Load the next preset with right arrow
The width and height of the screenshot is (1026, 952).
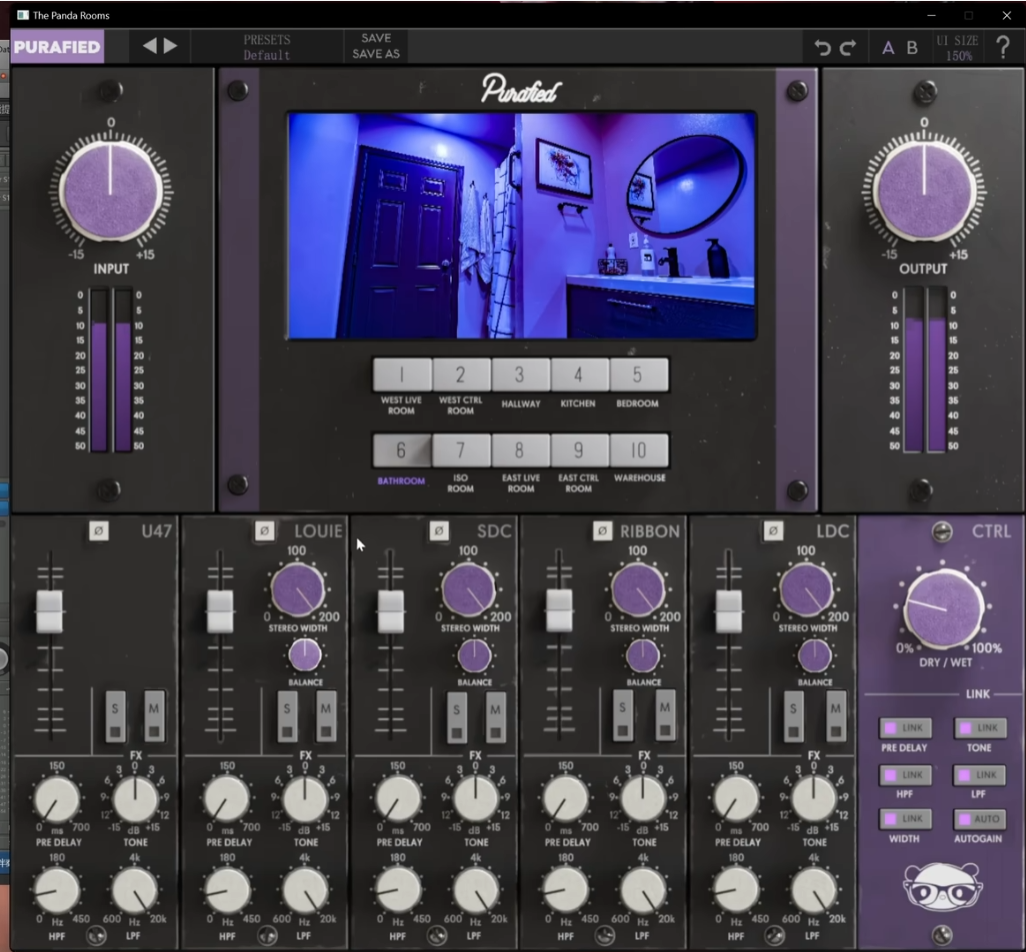(171, 46)
